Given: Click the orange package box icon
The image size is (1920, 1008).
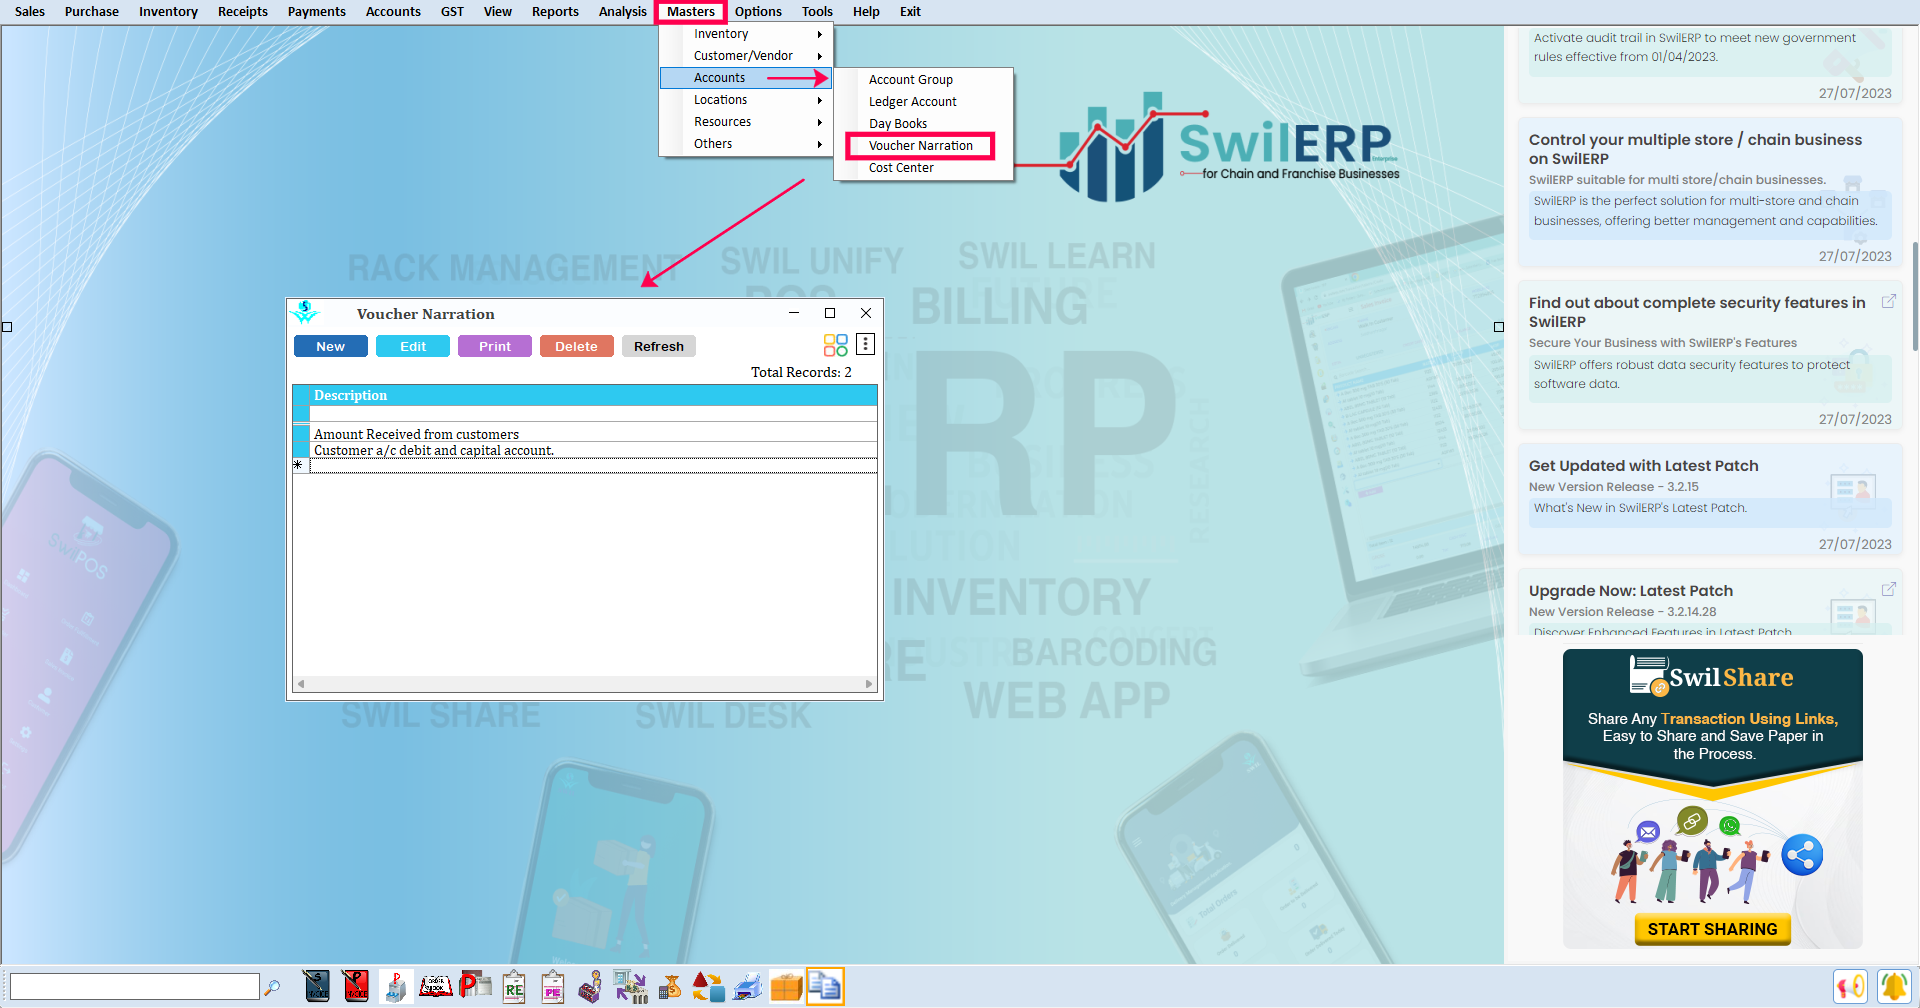Looking at the screenshot, I should click(x=786, y=987).
